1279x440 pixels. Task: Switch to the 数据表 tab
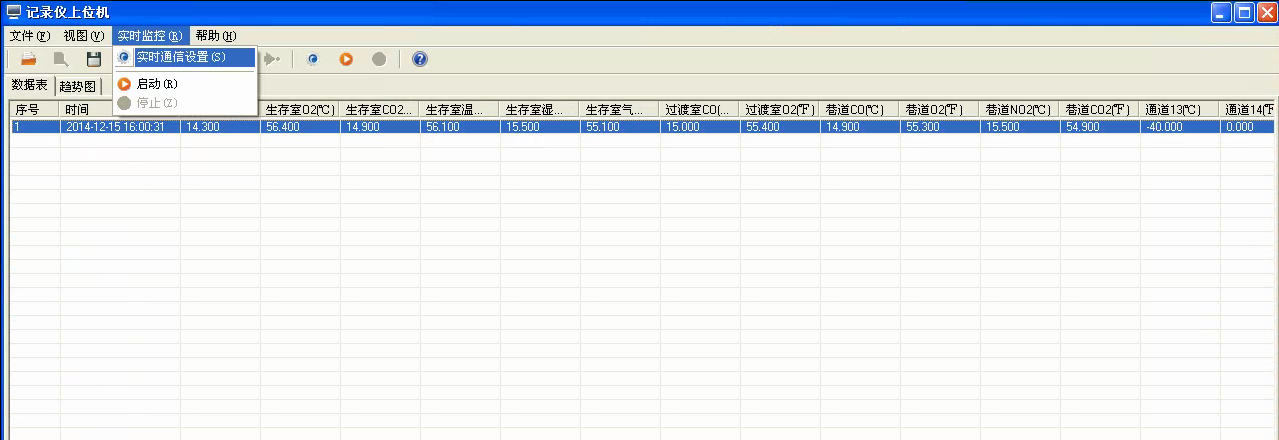tap(30, 85)
